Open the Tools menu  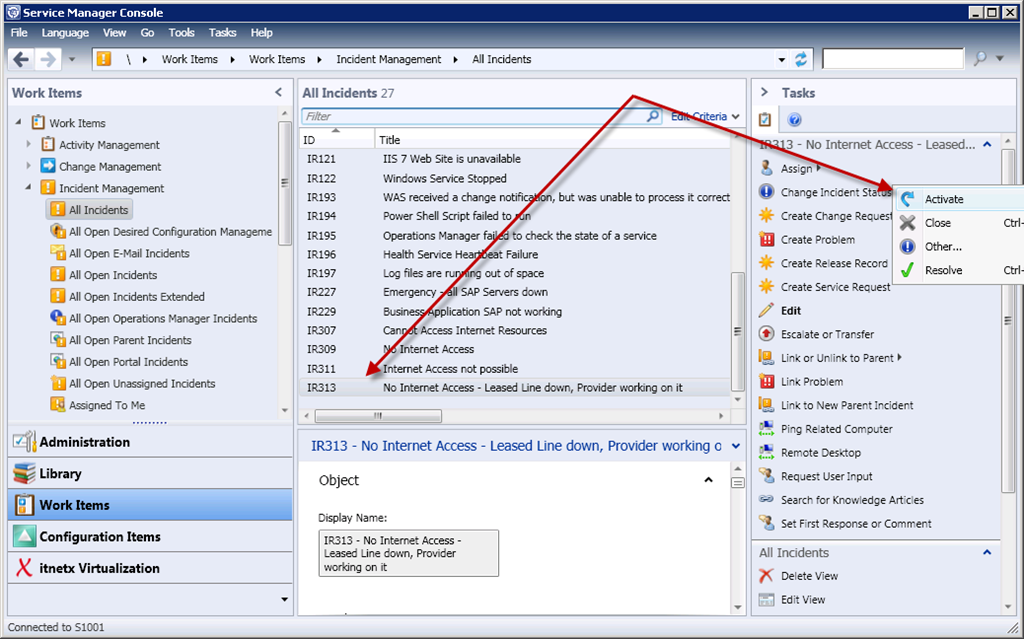point(181,33)
